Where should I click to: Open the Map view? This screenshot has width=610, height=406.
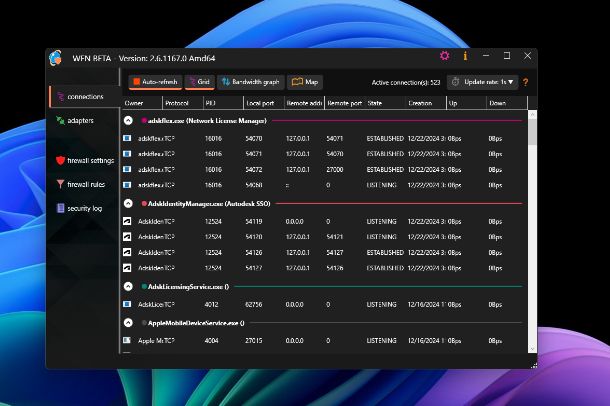(x=305, y=82)
